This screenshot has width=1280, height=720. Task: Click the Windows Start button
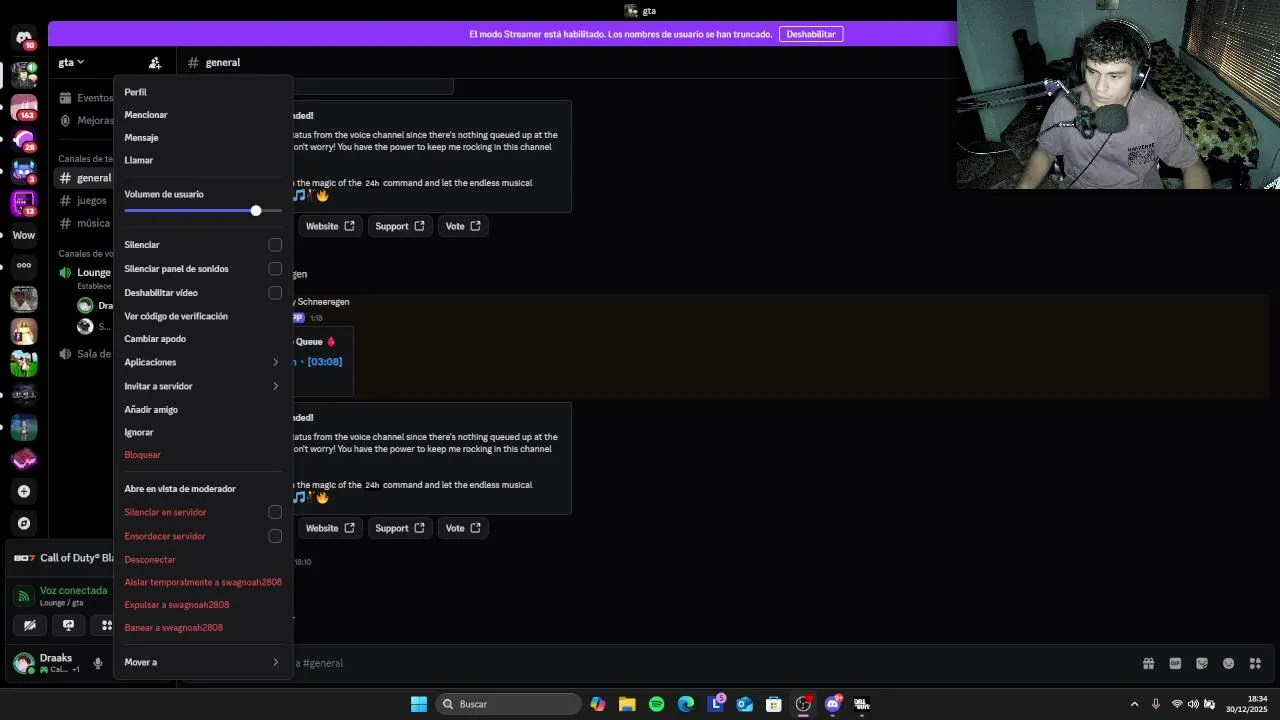click(419, 704)
